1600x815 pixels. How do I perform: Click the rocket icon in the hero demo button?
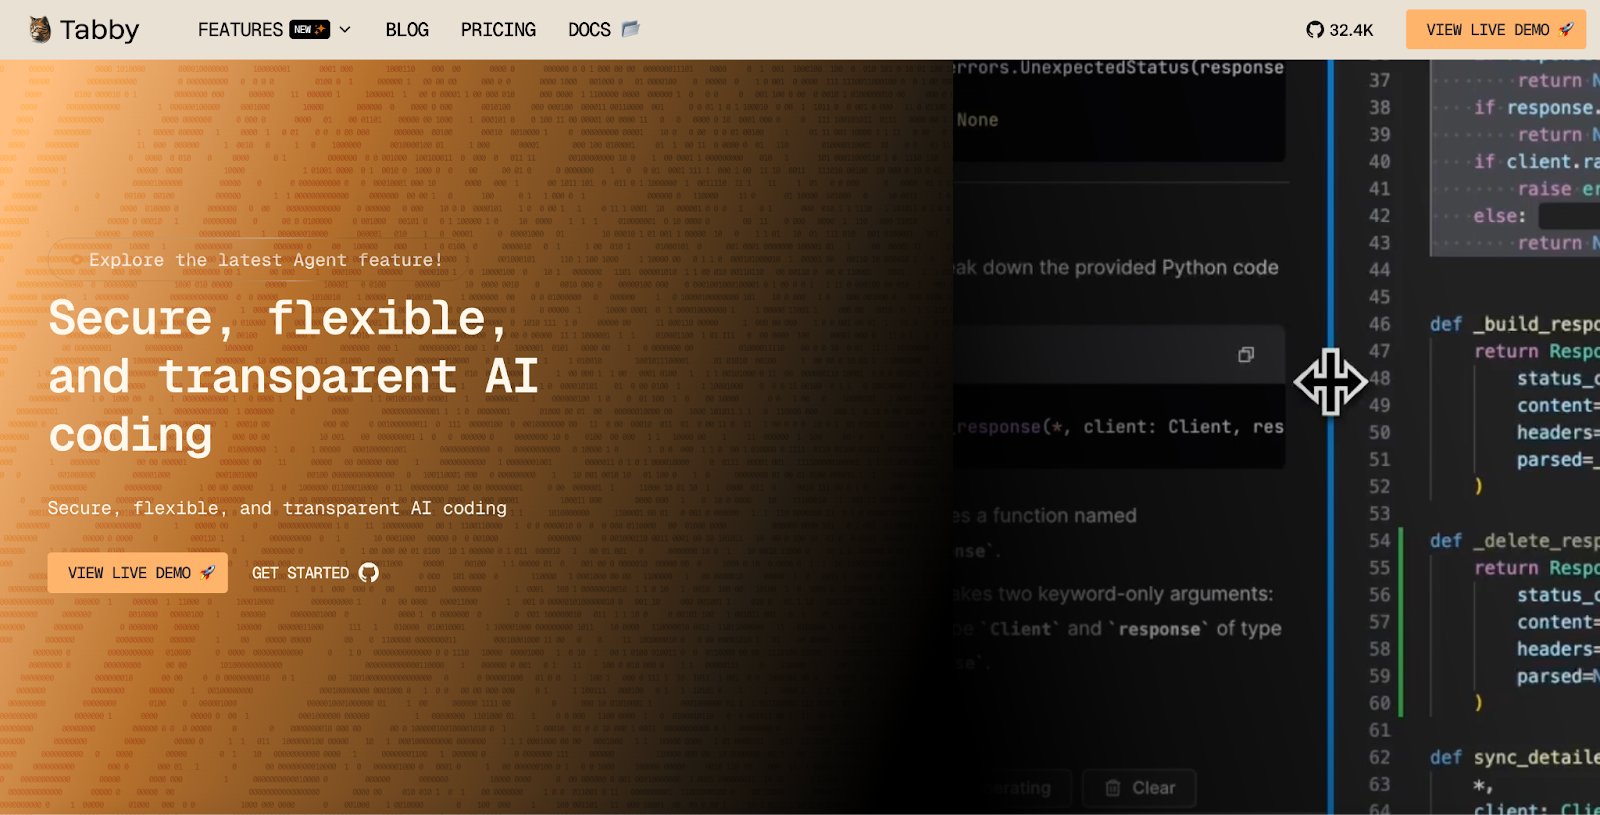click(208, 573)
